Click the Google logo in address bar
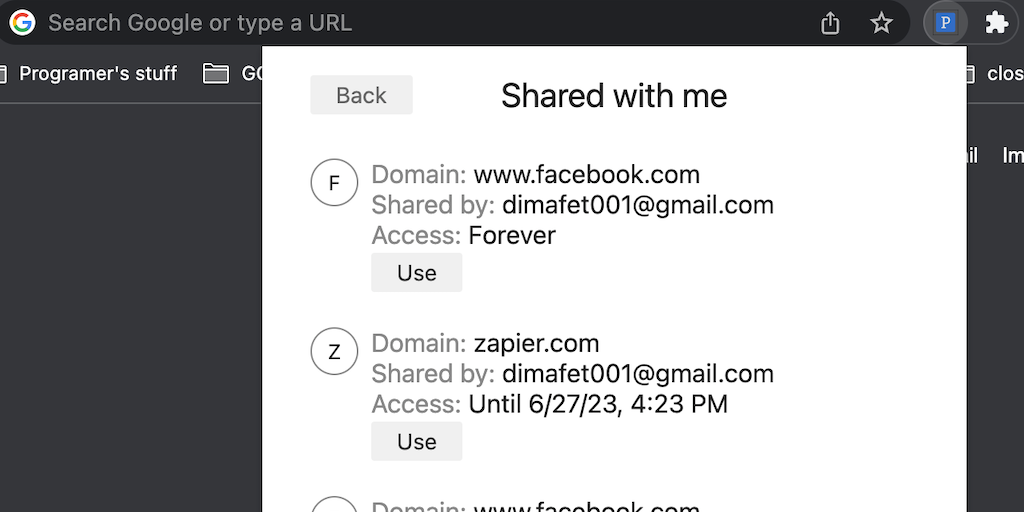The width and height of the screenshot is (1024, 512). pyautogui.click(x=22, y=22)
